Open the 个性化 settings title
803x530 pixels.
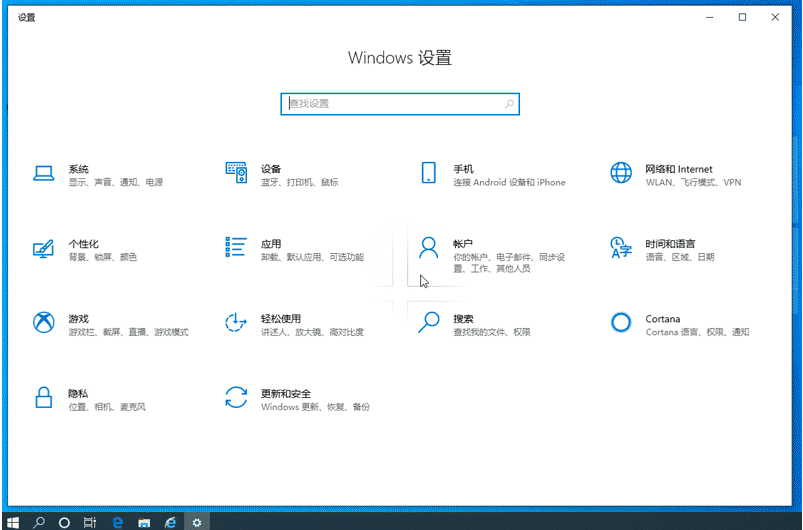pyautogui.click(x=83, y=244)
